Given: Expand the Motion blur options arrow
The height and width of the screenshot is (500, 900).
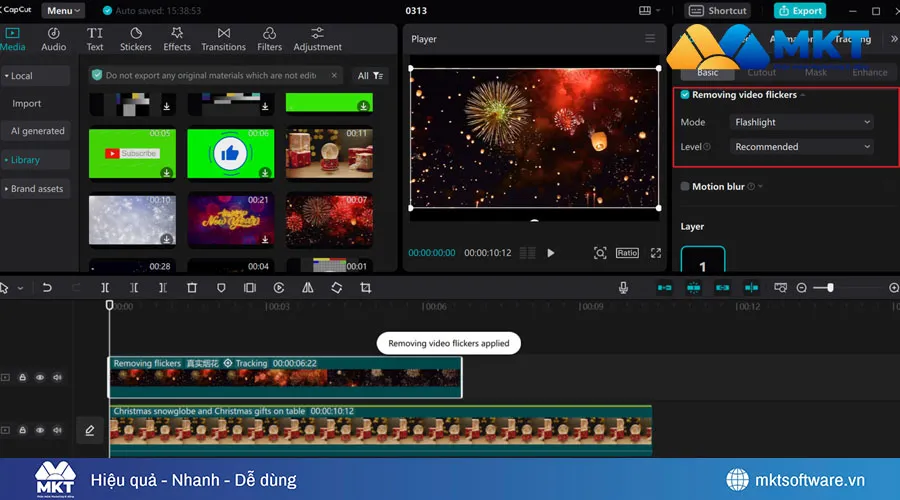Looking at the screenshot, I should tap(761, 186).
